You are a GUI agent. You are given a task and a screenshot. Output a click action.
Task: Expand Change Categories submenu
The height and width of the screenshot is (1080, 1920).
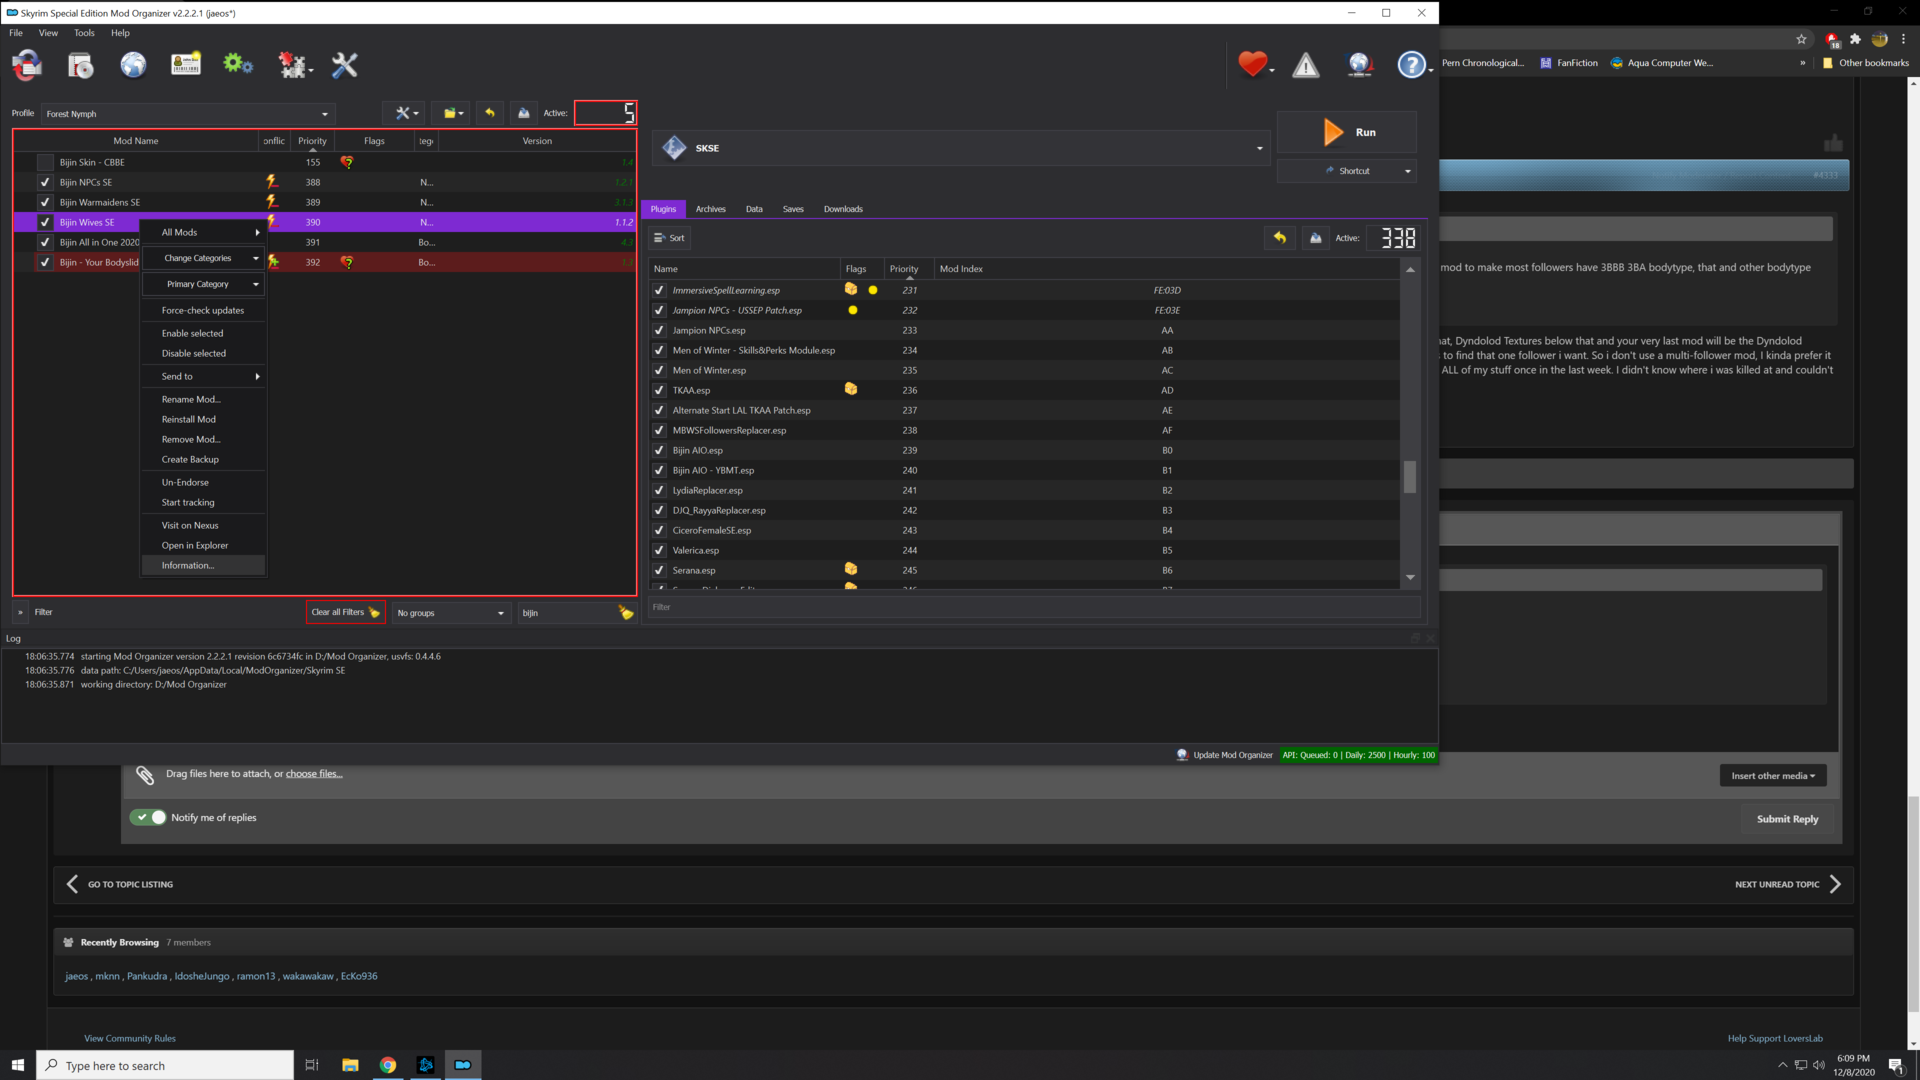204,258
